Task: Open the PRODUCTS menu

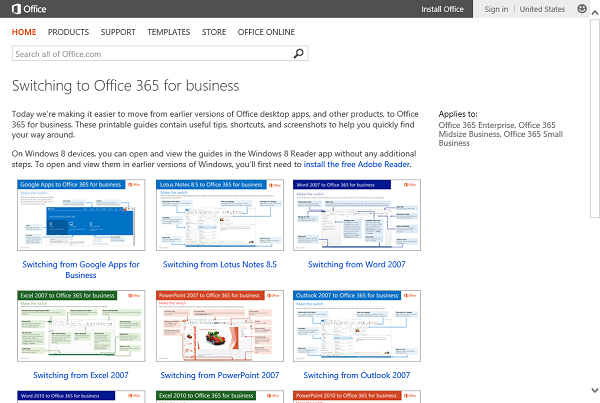Action: coord(68,32)
